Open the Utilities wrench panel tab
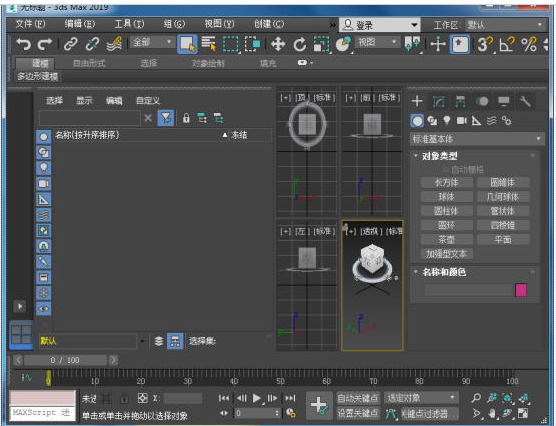The width and height of the screenshot is (556, 426). (525, 101)
